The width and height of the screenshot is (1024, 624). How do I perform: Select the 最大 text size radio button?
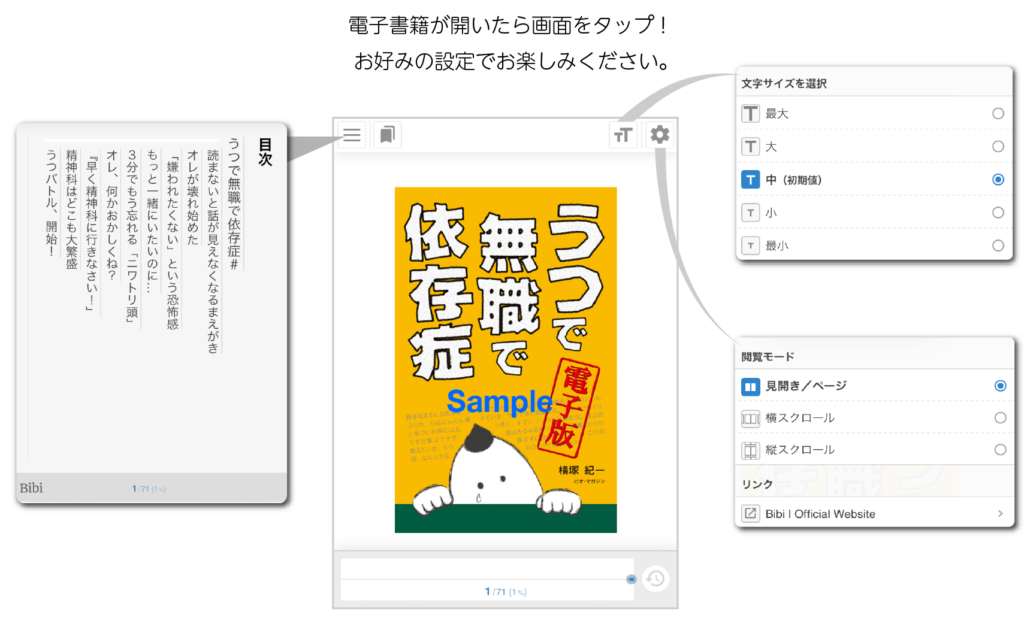[x=997, y=113]
